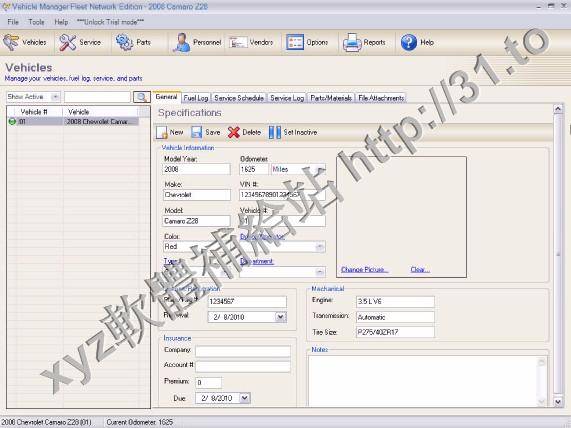Switch to the File Attachments tab
This screenshot has width=571, height=428.
(x=381, y=98)
